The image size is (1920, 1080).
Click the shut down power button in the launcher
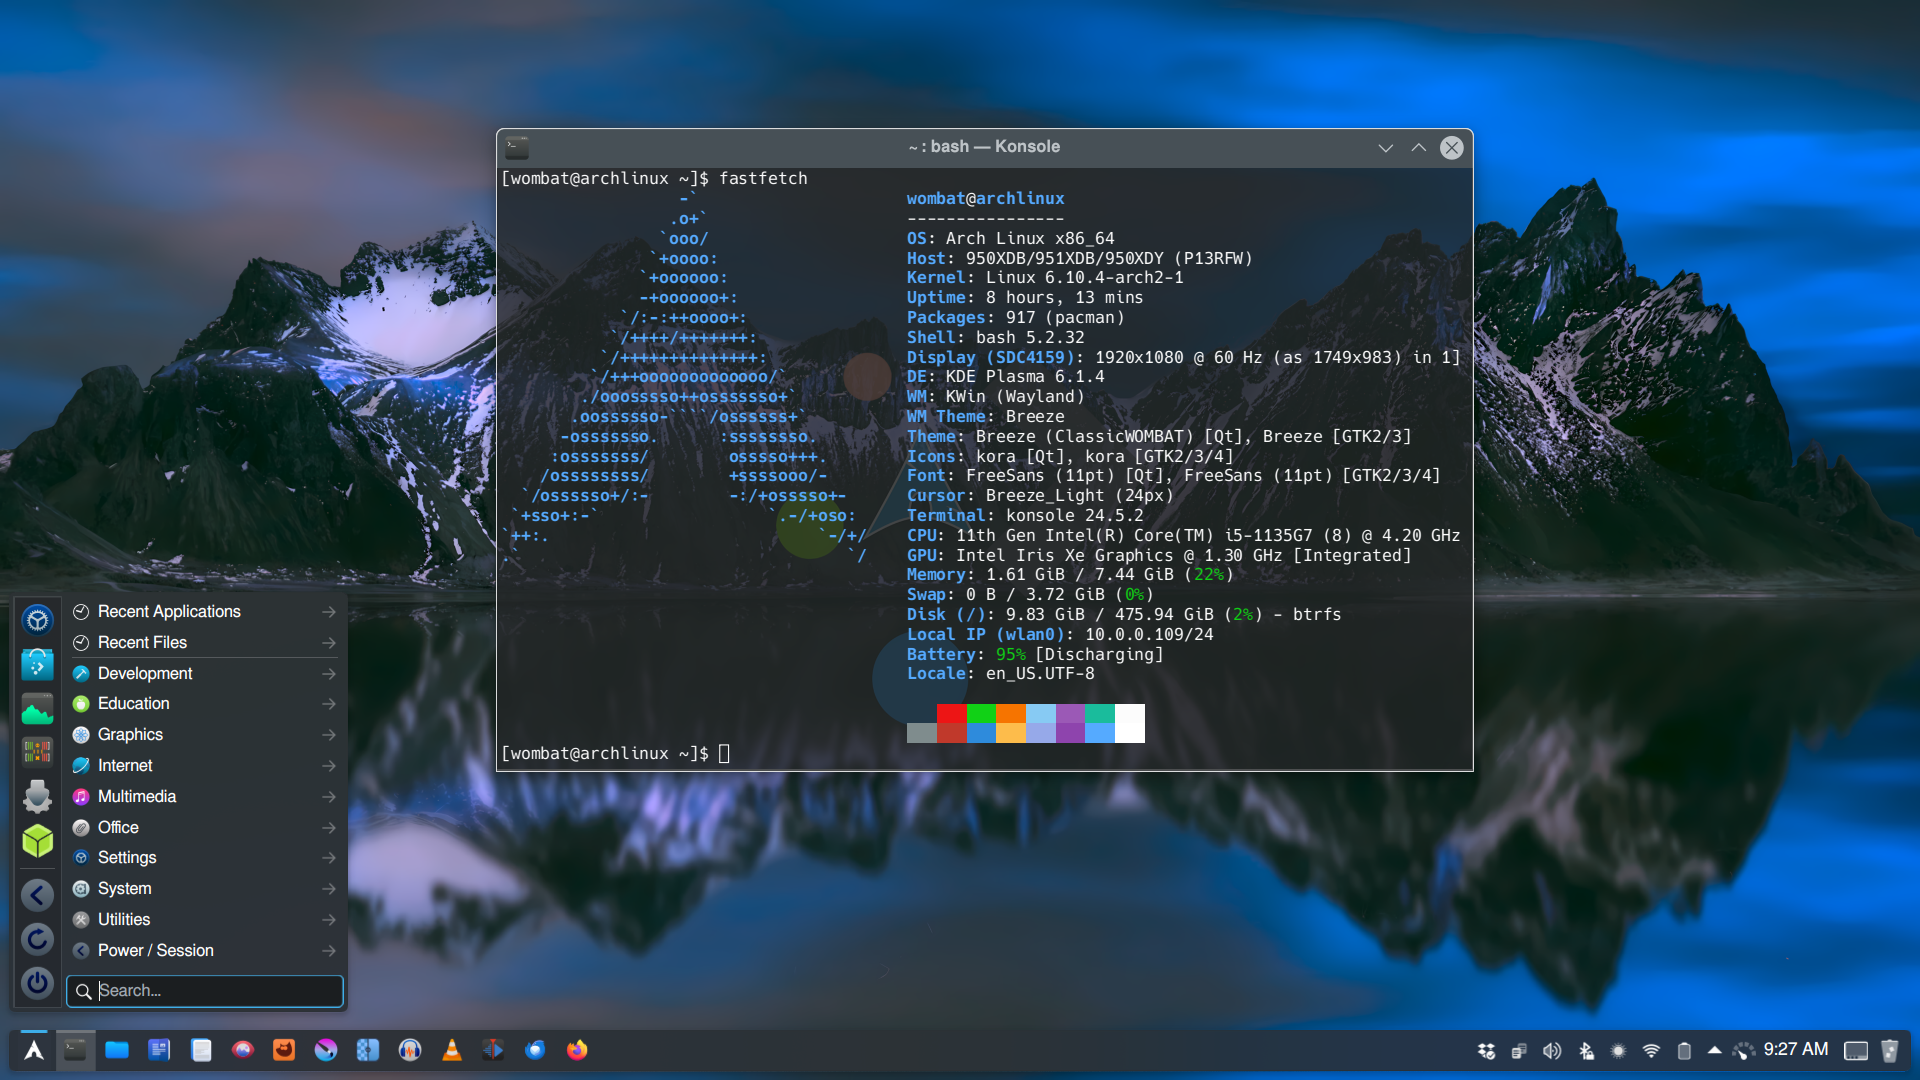click(38, 983)
